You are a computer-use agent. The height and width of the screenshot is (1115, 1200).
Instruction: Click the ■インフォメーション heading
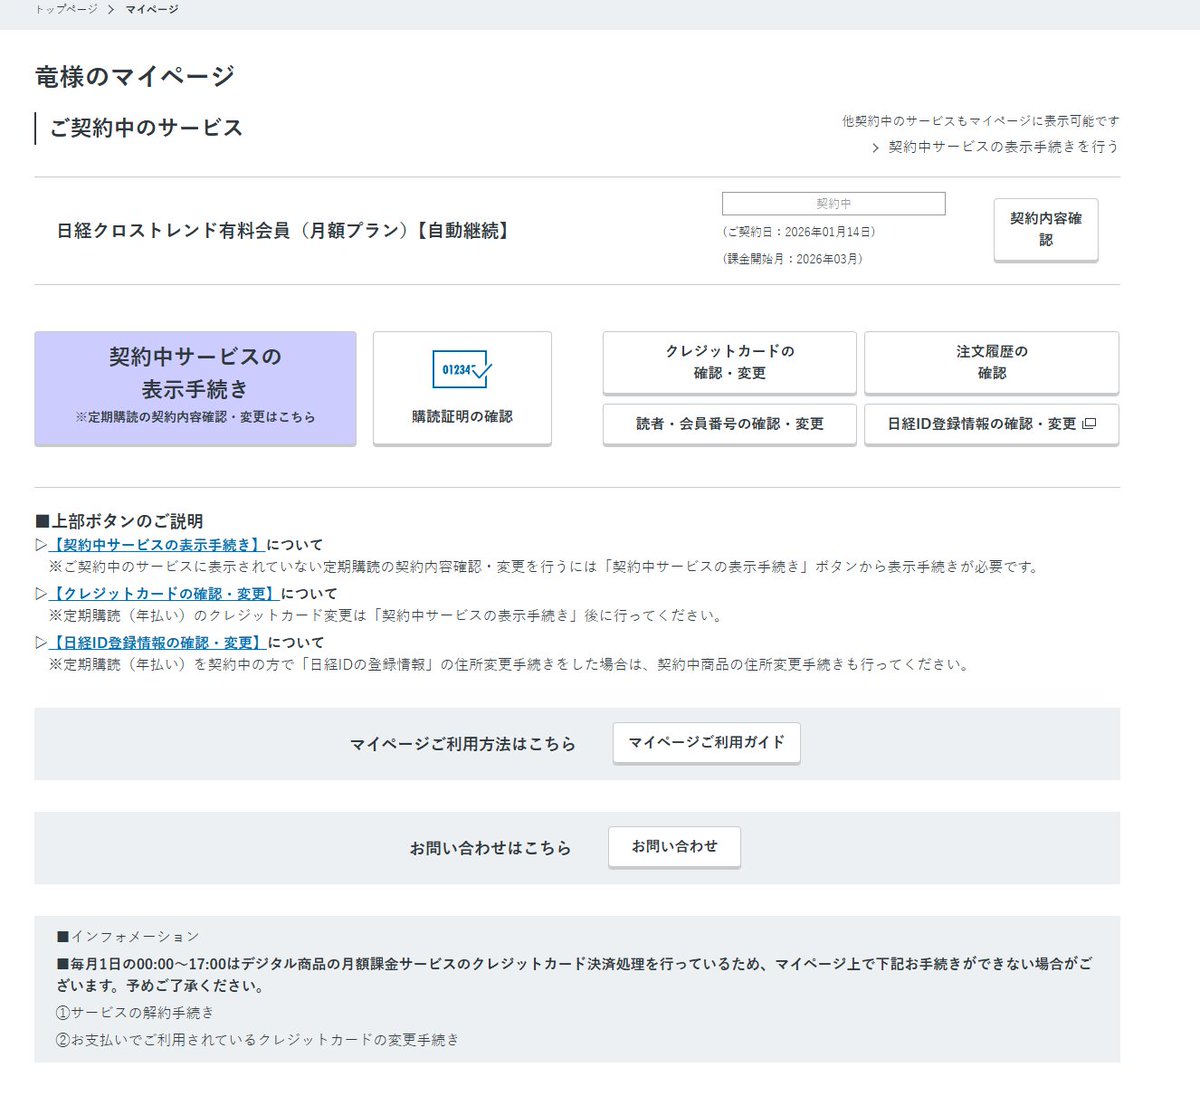pos(128,937)
